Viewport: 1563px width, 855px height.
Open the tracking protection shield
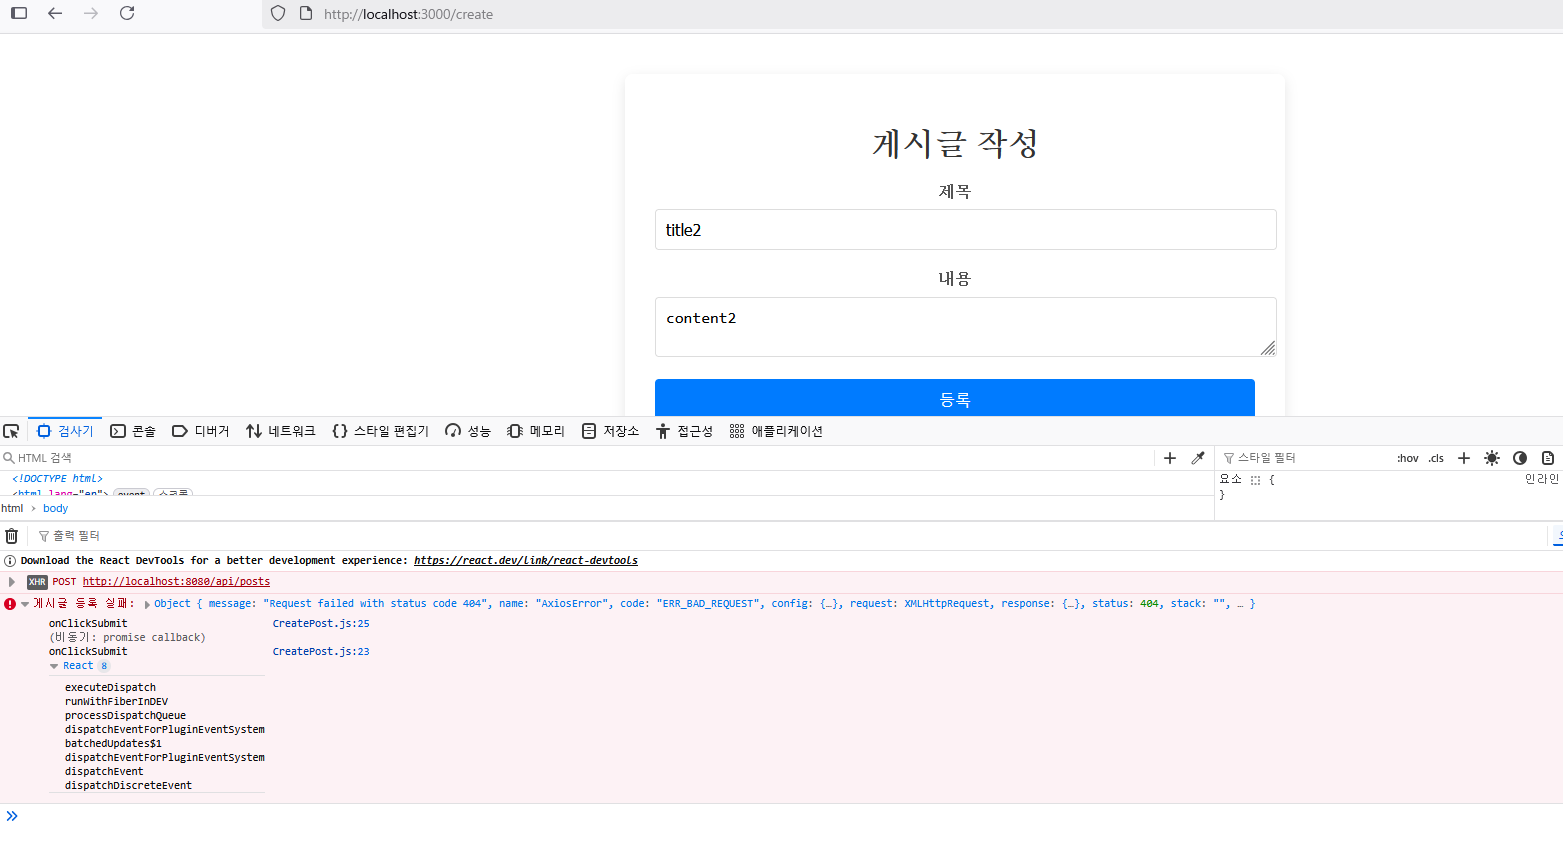[x=278, y=13]
